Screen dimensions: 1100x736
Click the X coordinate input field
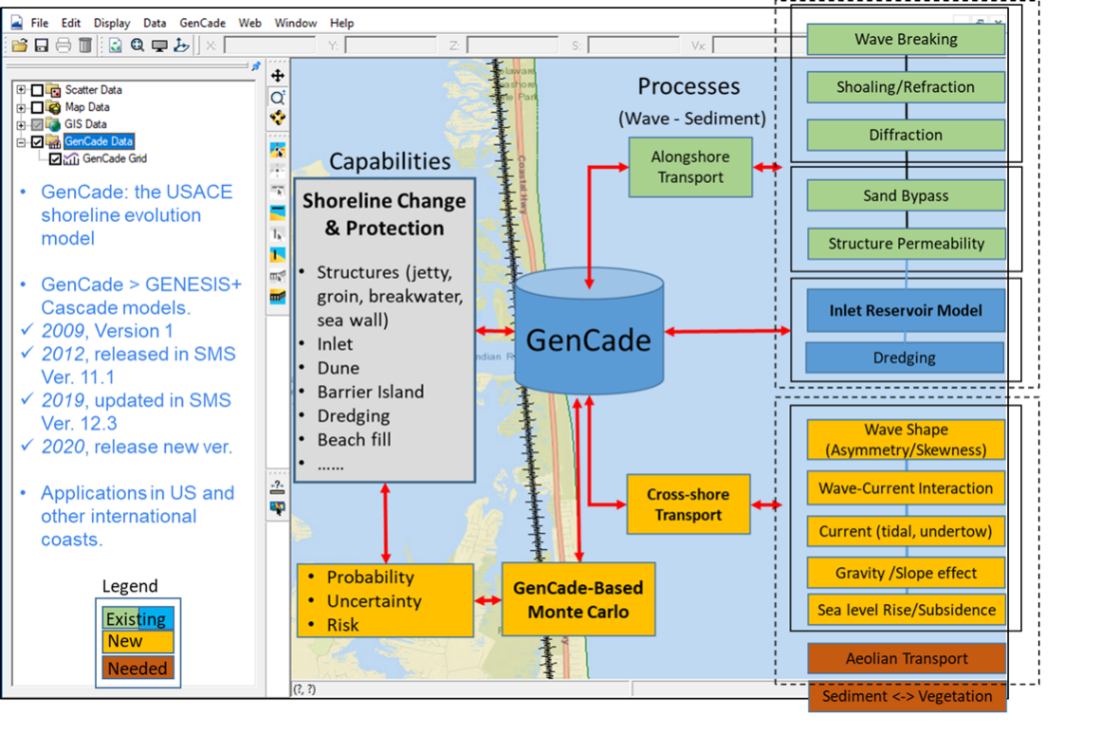(269, 46)
